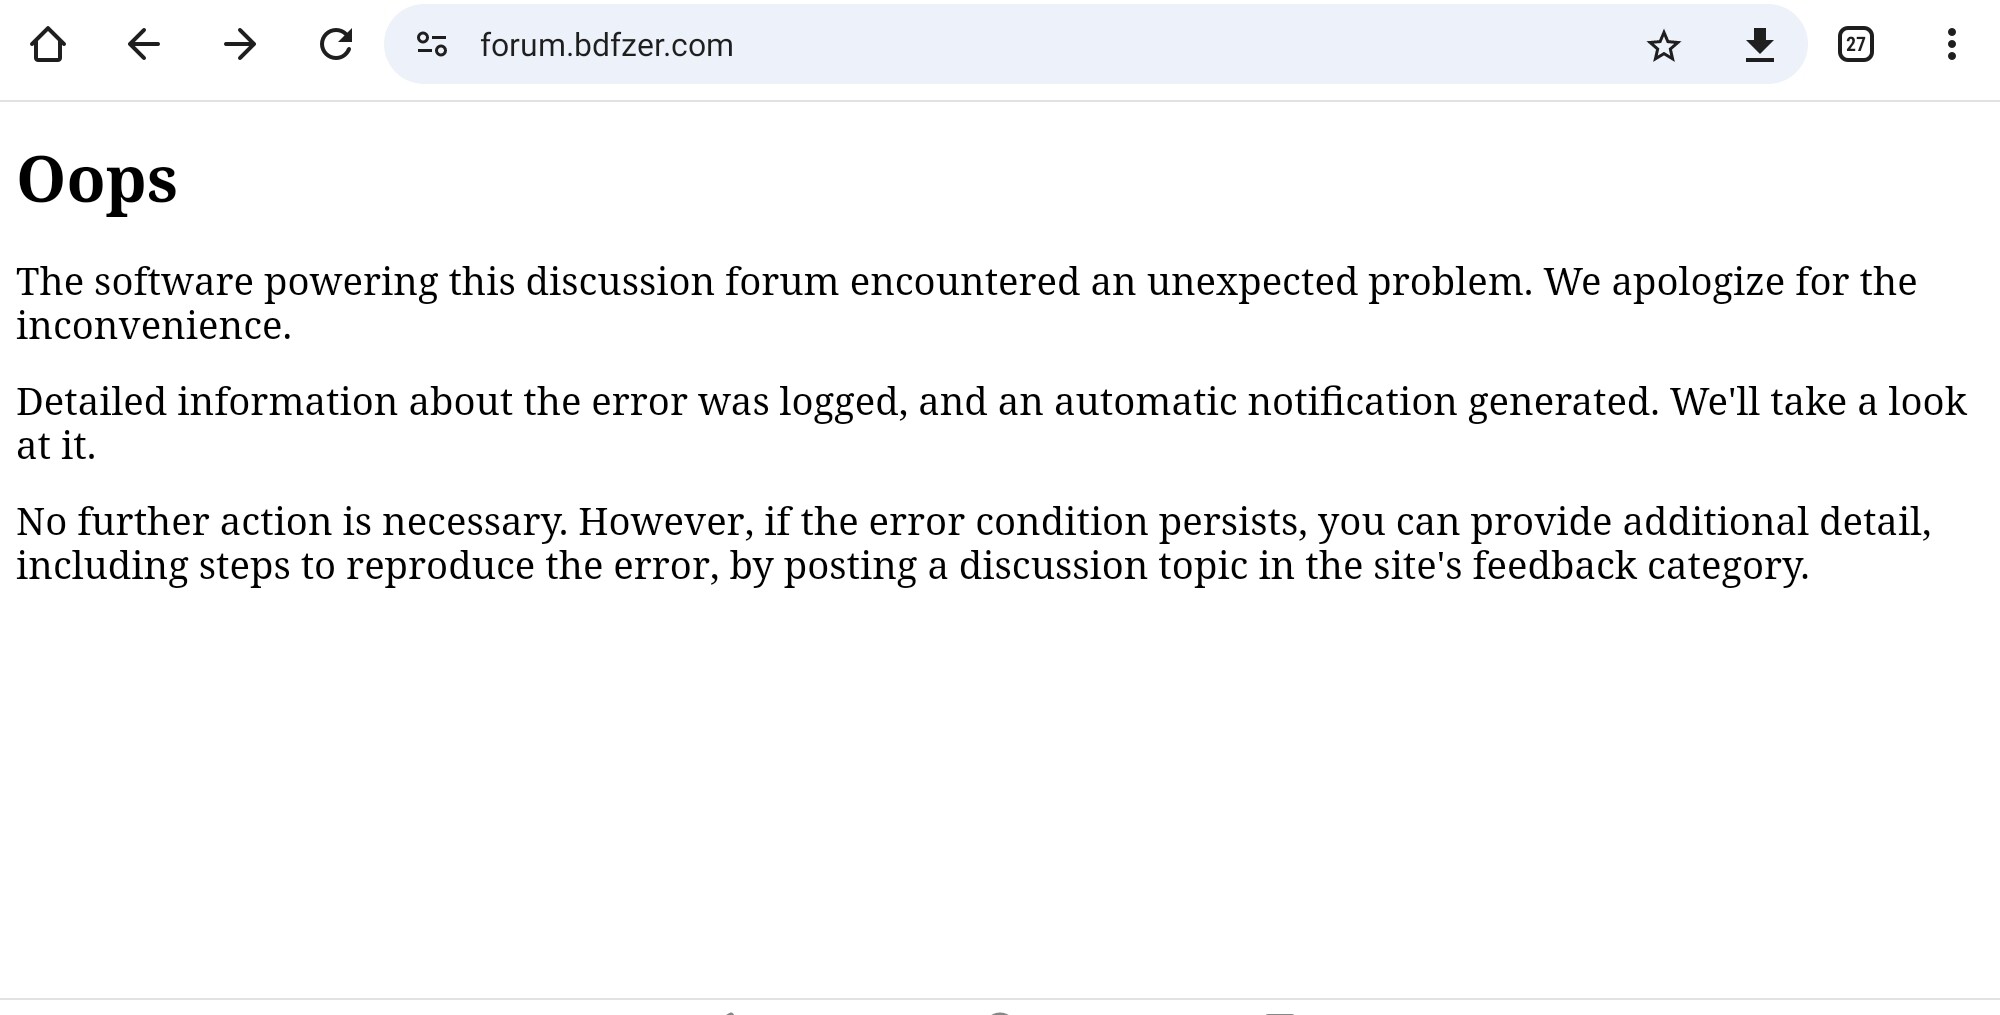Viewport: 2000px width, 1015px height.
Task: Click the "automatic notification" phrase
Action: [x=1255, y=402]
